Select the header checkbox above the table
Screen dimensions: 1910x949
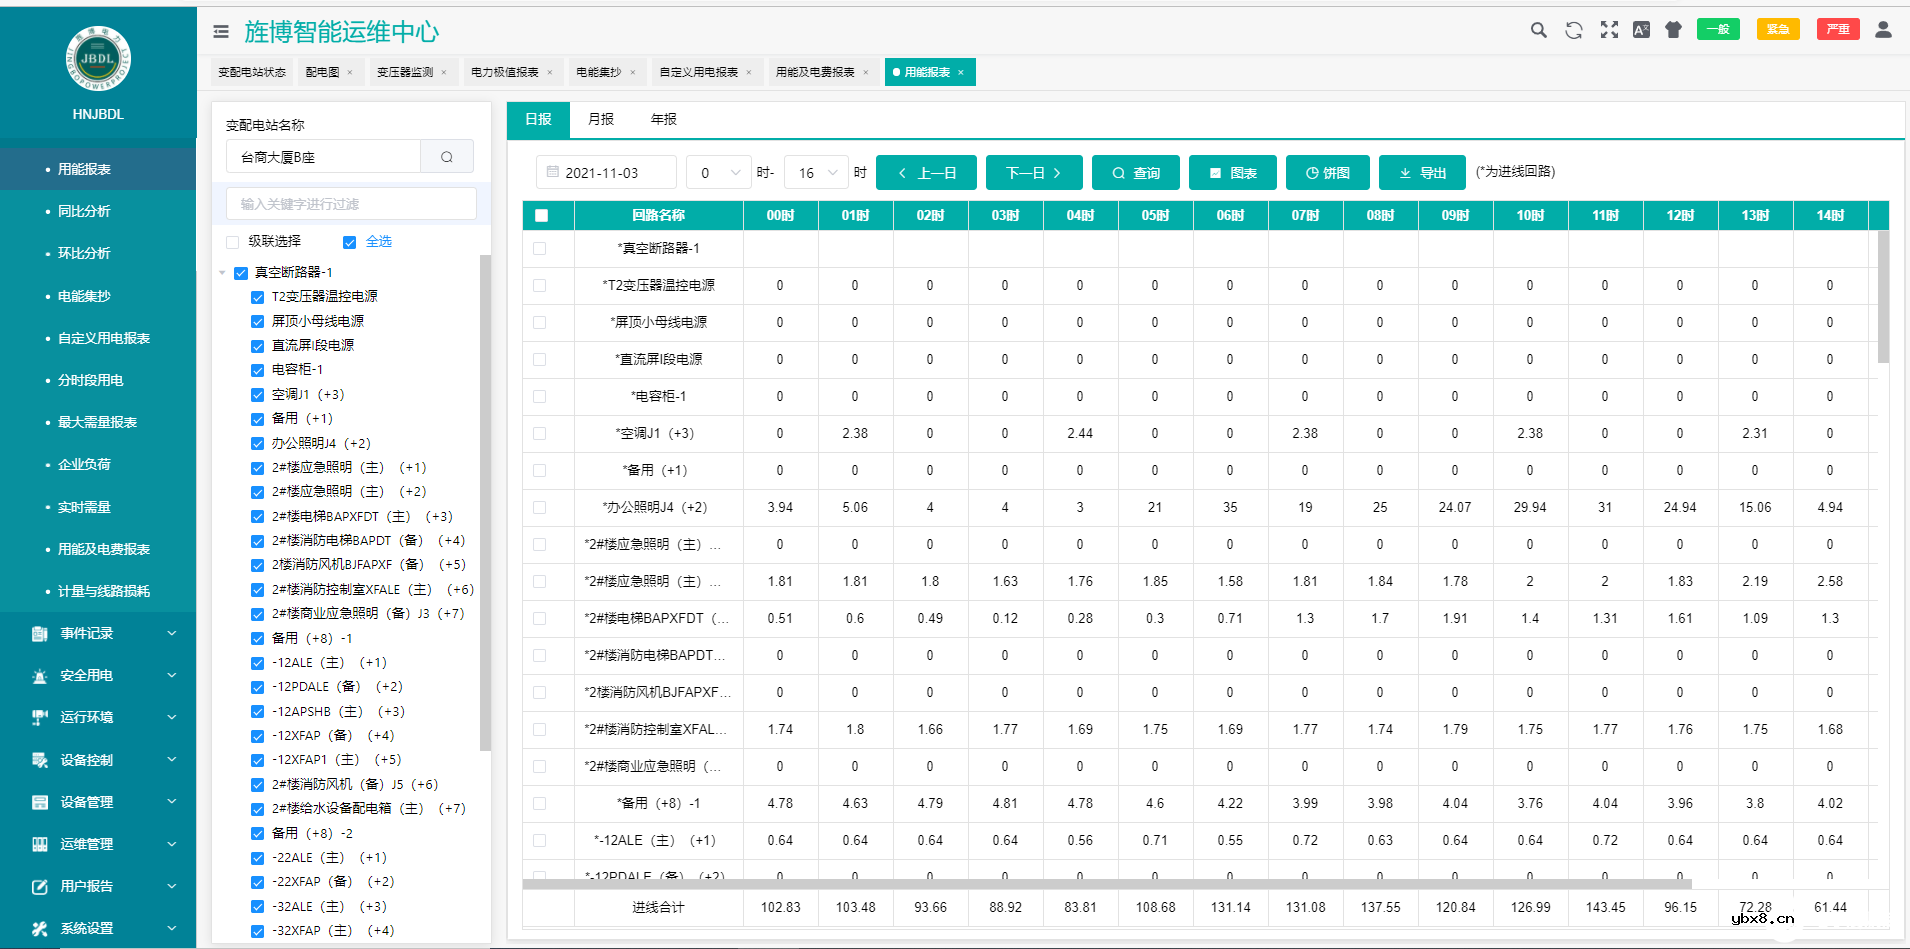pos(541,215)
